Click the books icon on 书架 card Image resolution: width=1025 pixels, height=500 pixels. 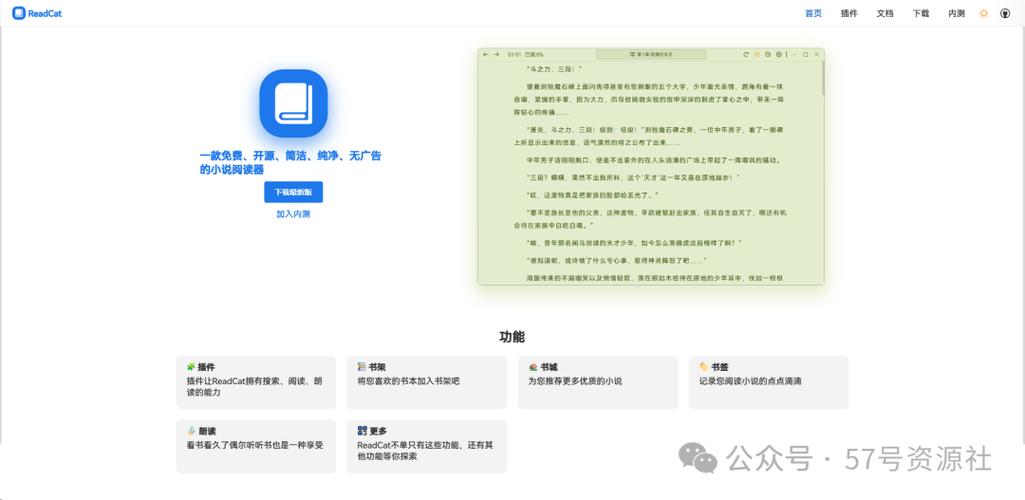click(362, 367)
